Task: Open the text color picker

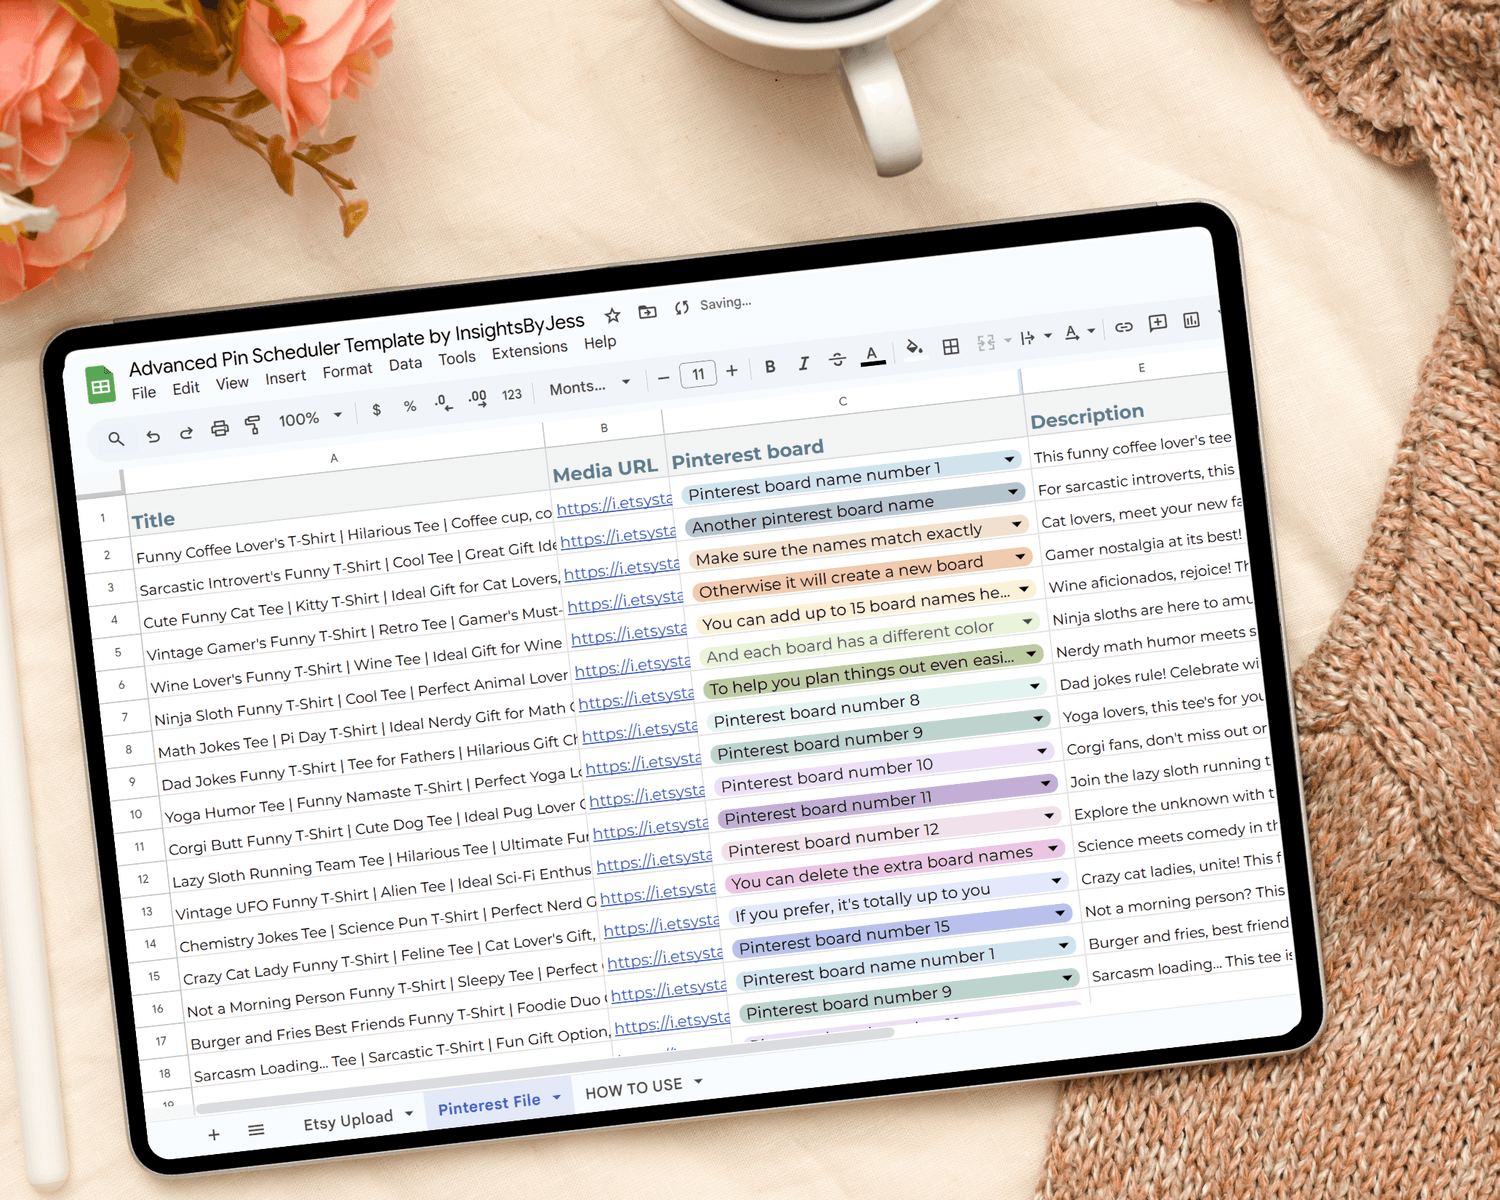Action: [873, 356]
